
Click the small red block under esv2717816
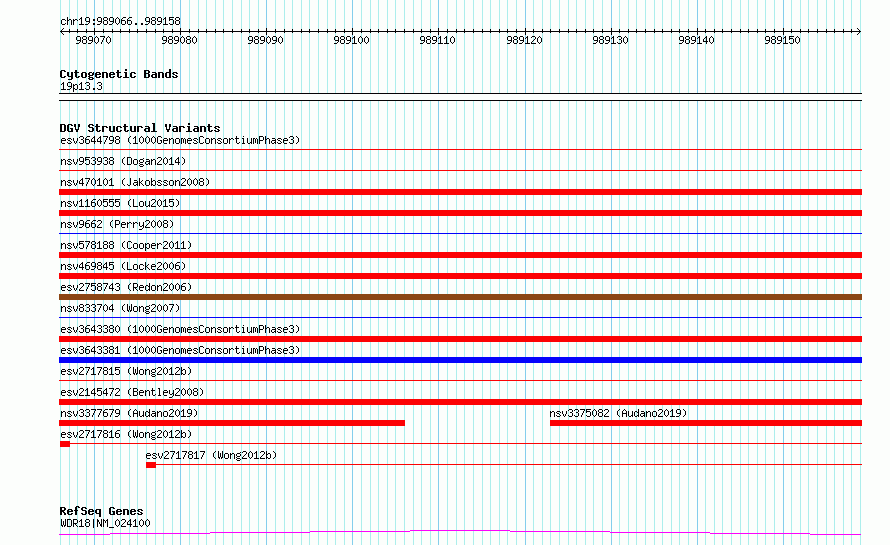click(65, 444)
